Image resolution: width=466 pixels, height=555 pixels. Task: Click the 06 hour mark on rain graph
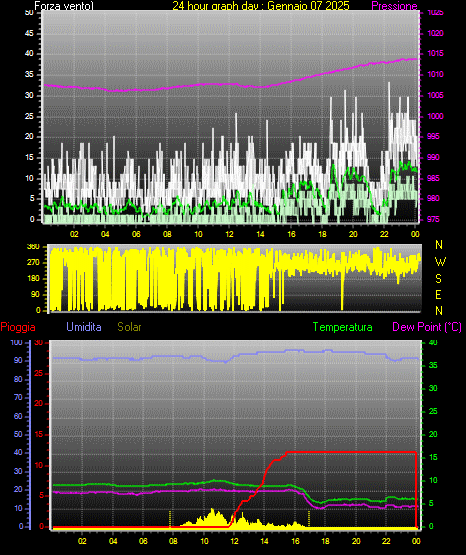pos(143,541)
